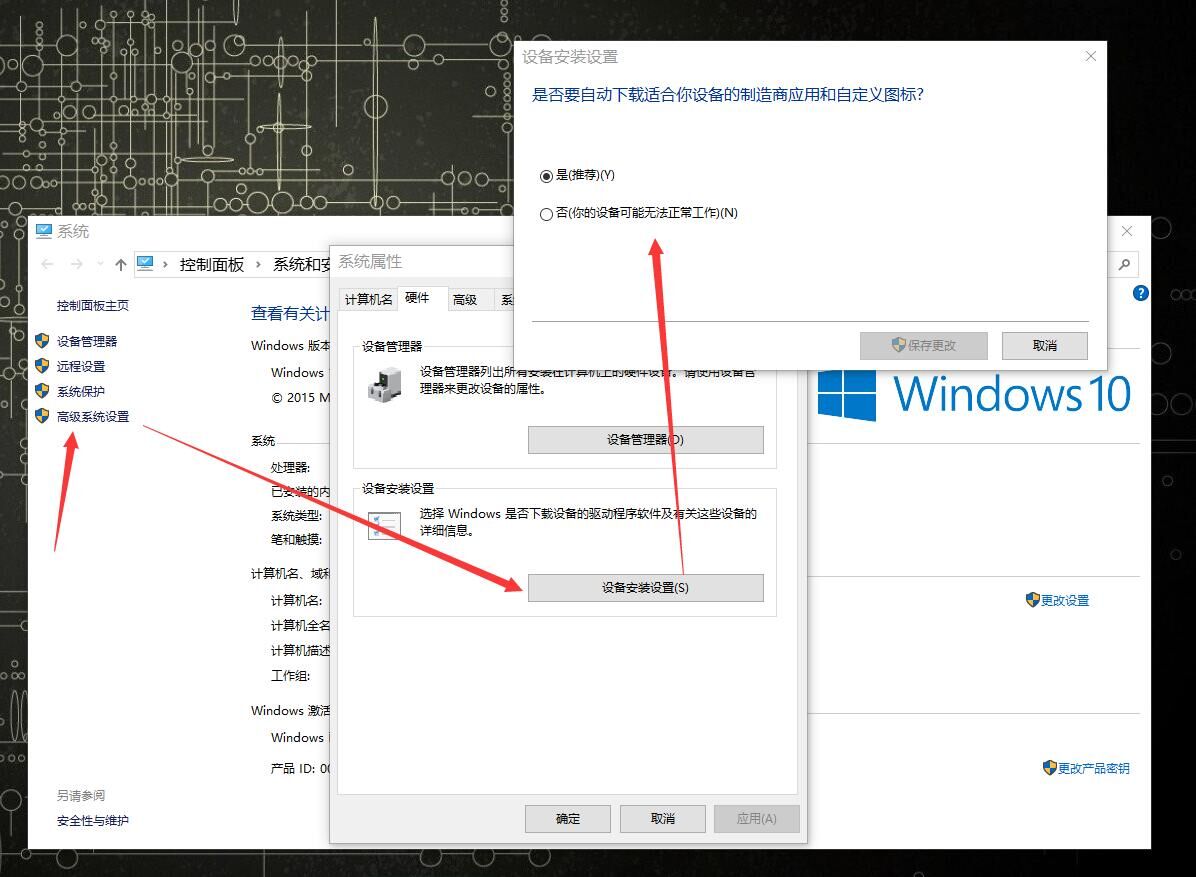
Task: Expand the chevron after 控制面板 breadcrumb
Action: tap(258, 265)
